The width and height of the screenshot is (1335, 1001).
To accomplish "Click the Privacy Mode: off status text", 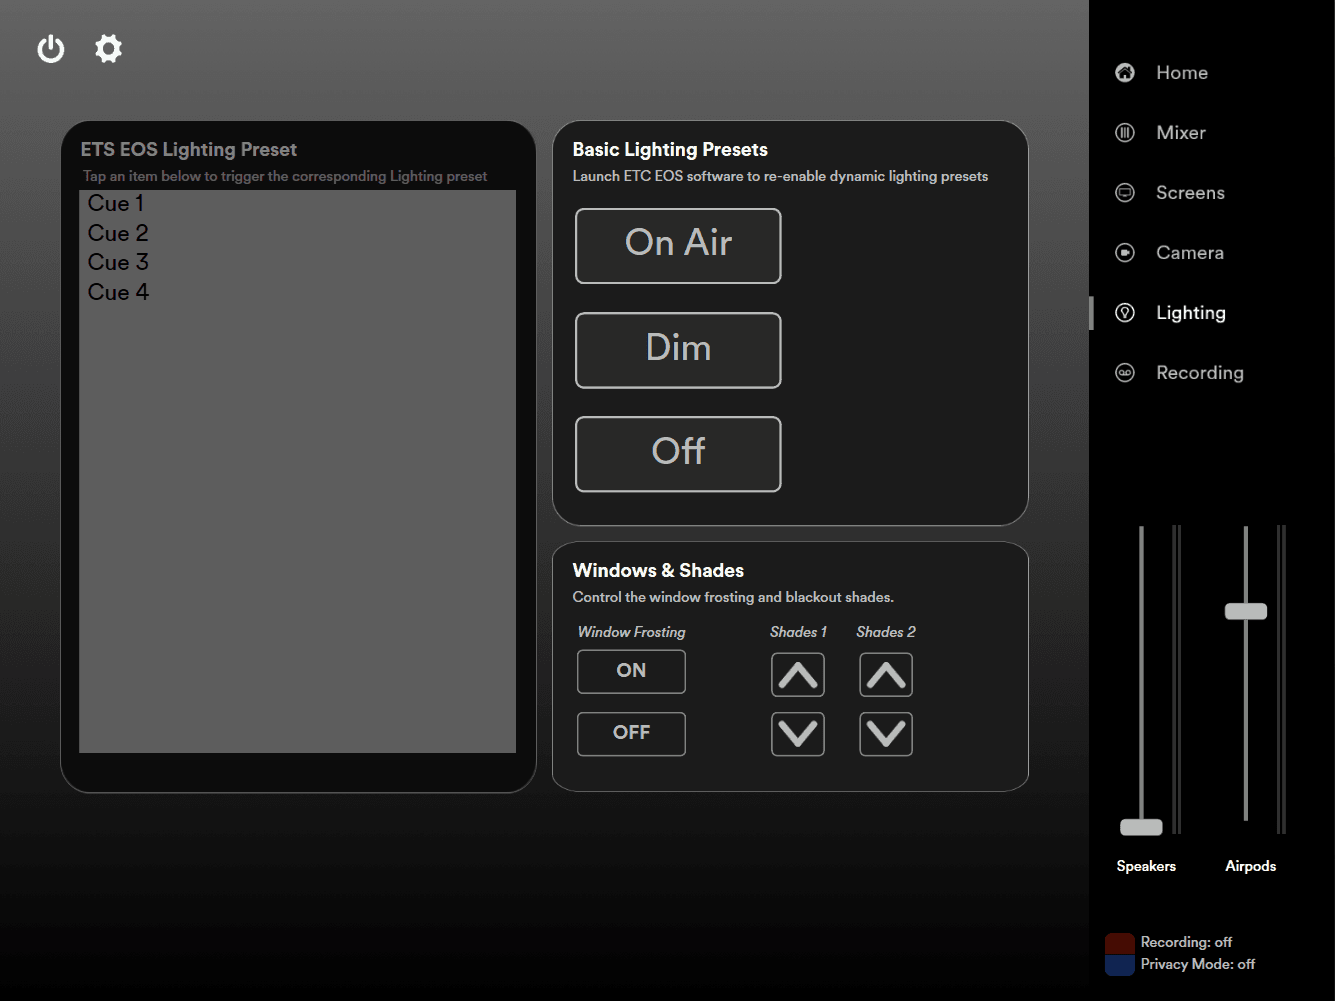I will 1198,964.
